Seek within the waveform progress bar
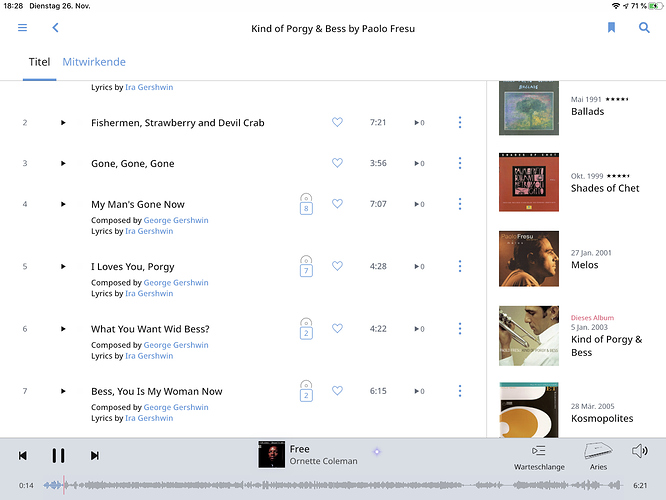Viewport: 666px width, 500px height. coord(333,485)
